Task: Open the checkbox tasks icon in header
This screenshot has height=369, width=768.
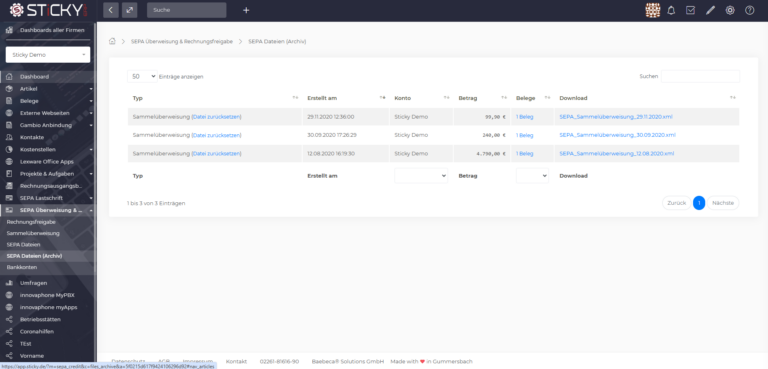Action: [691, 10]
